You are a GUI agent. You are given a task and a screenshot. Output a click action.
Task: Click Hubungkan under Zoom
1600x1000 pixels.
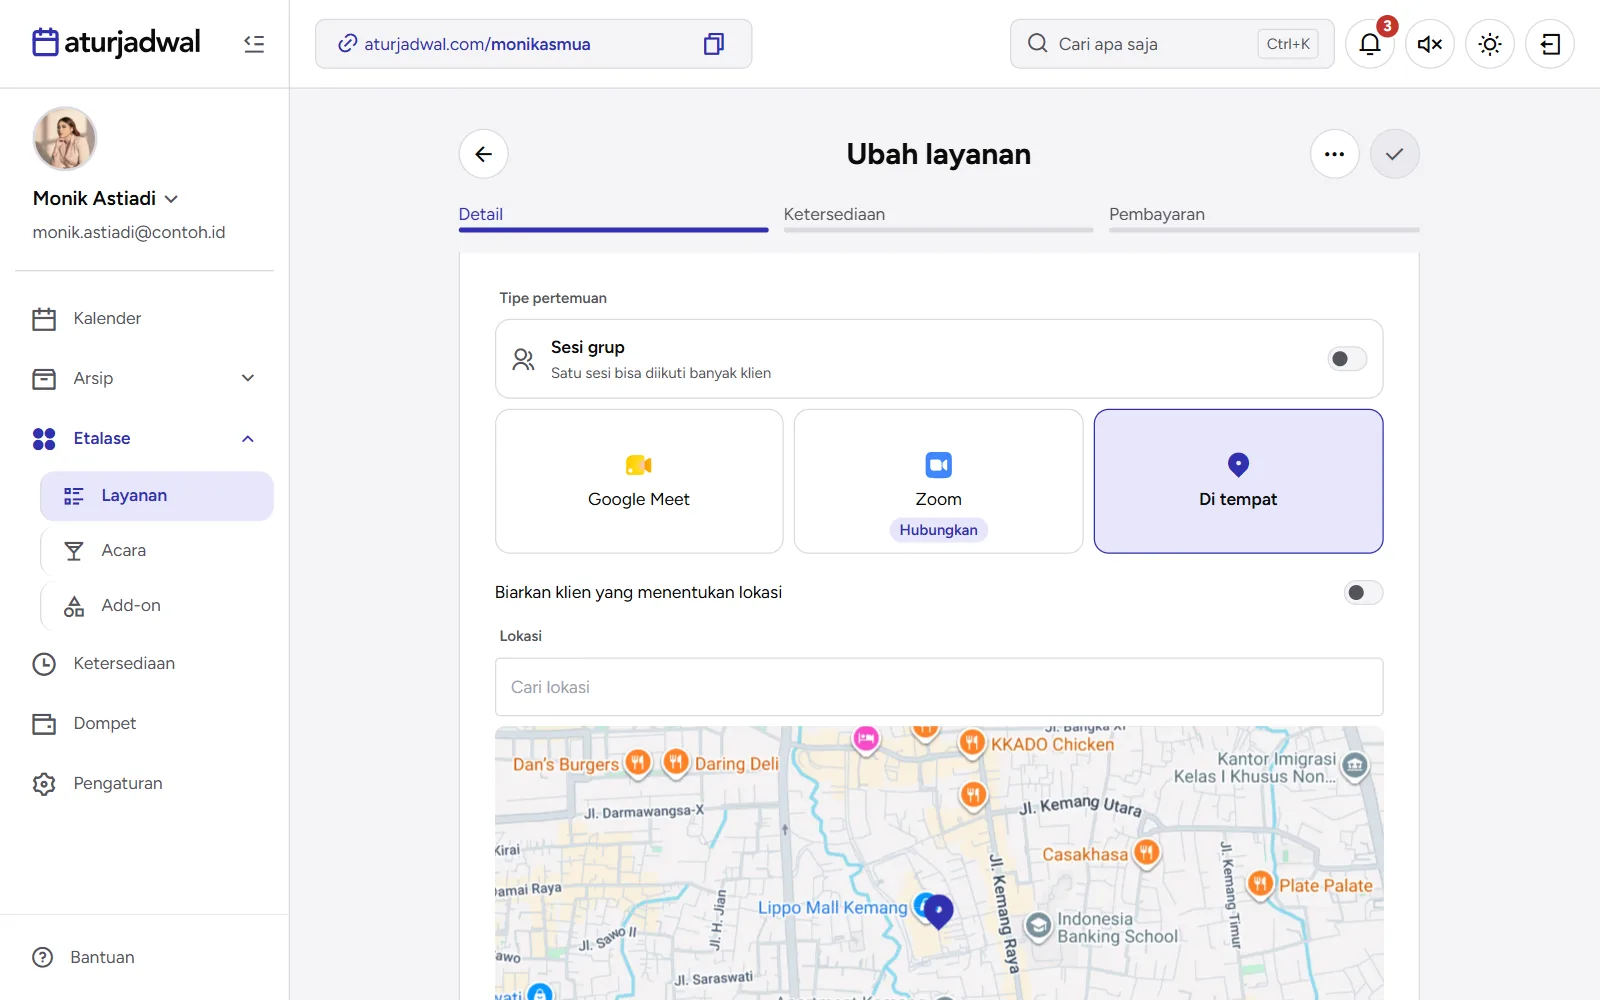[x=939, y=530]
